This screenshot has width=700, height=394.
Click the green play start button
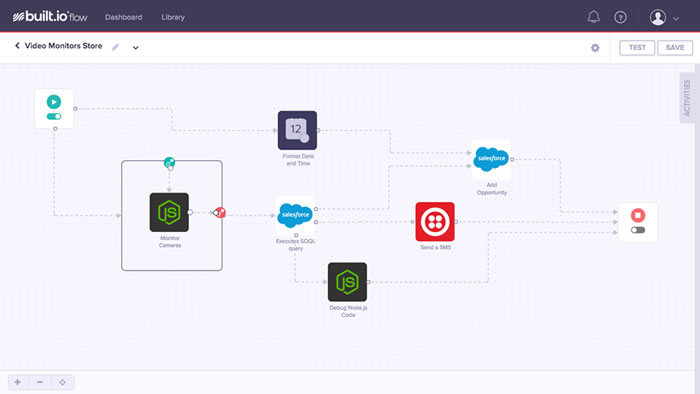pos(54,102)
